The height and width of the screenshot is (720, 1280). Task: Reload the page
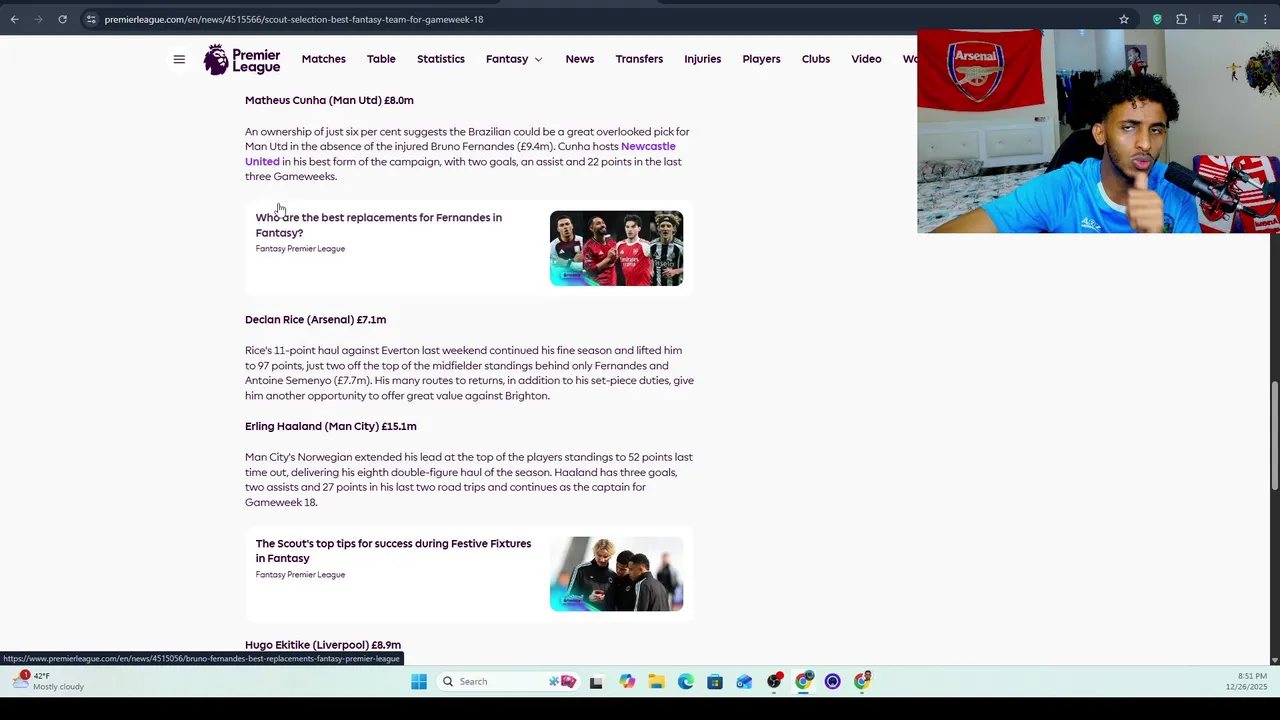click(x=62, y=19)
